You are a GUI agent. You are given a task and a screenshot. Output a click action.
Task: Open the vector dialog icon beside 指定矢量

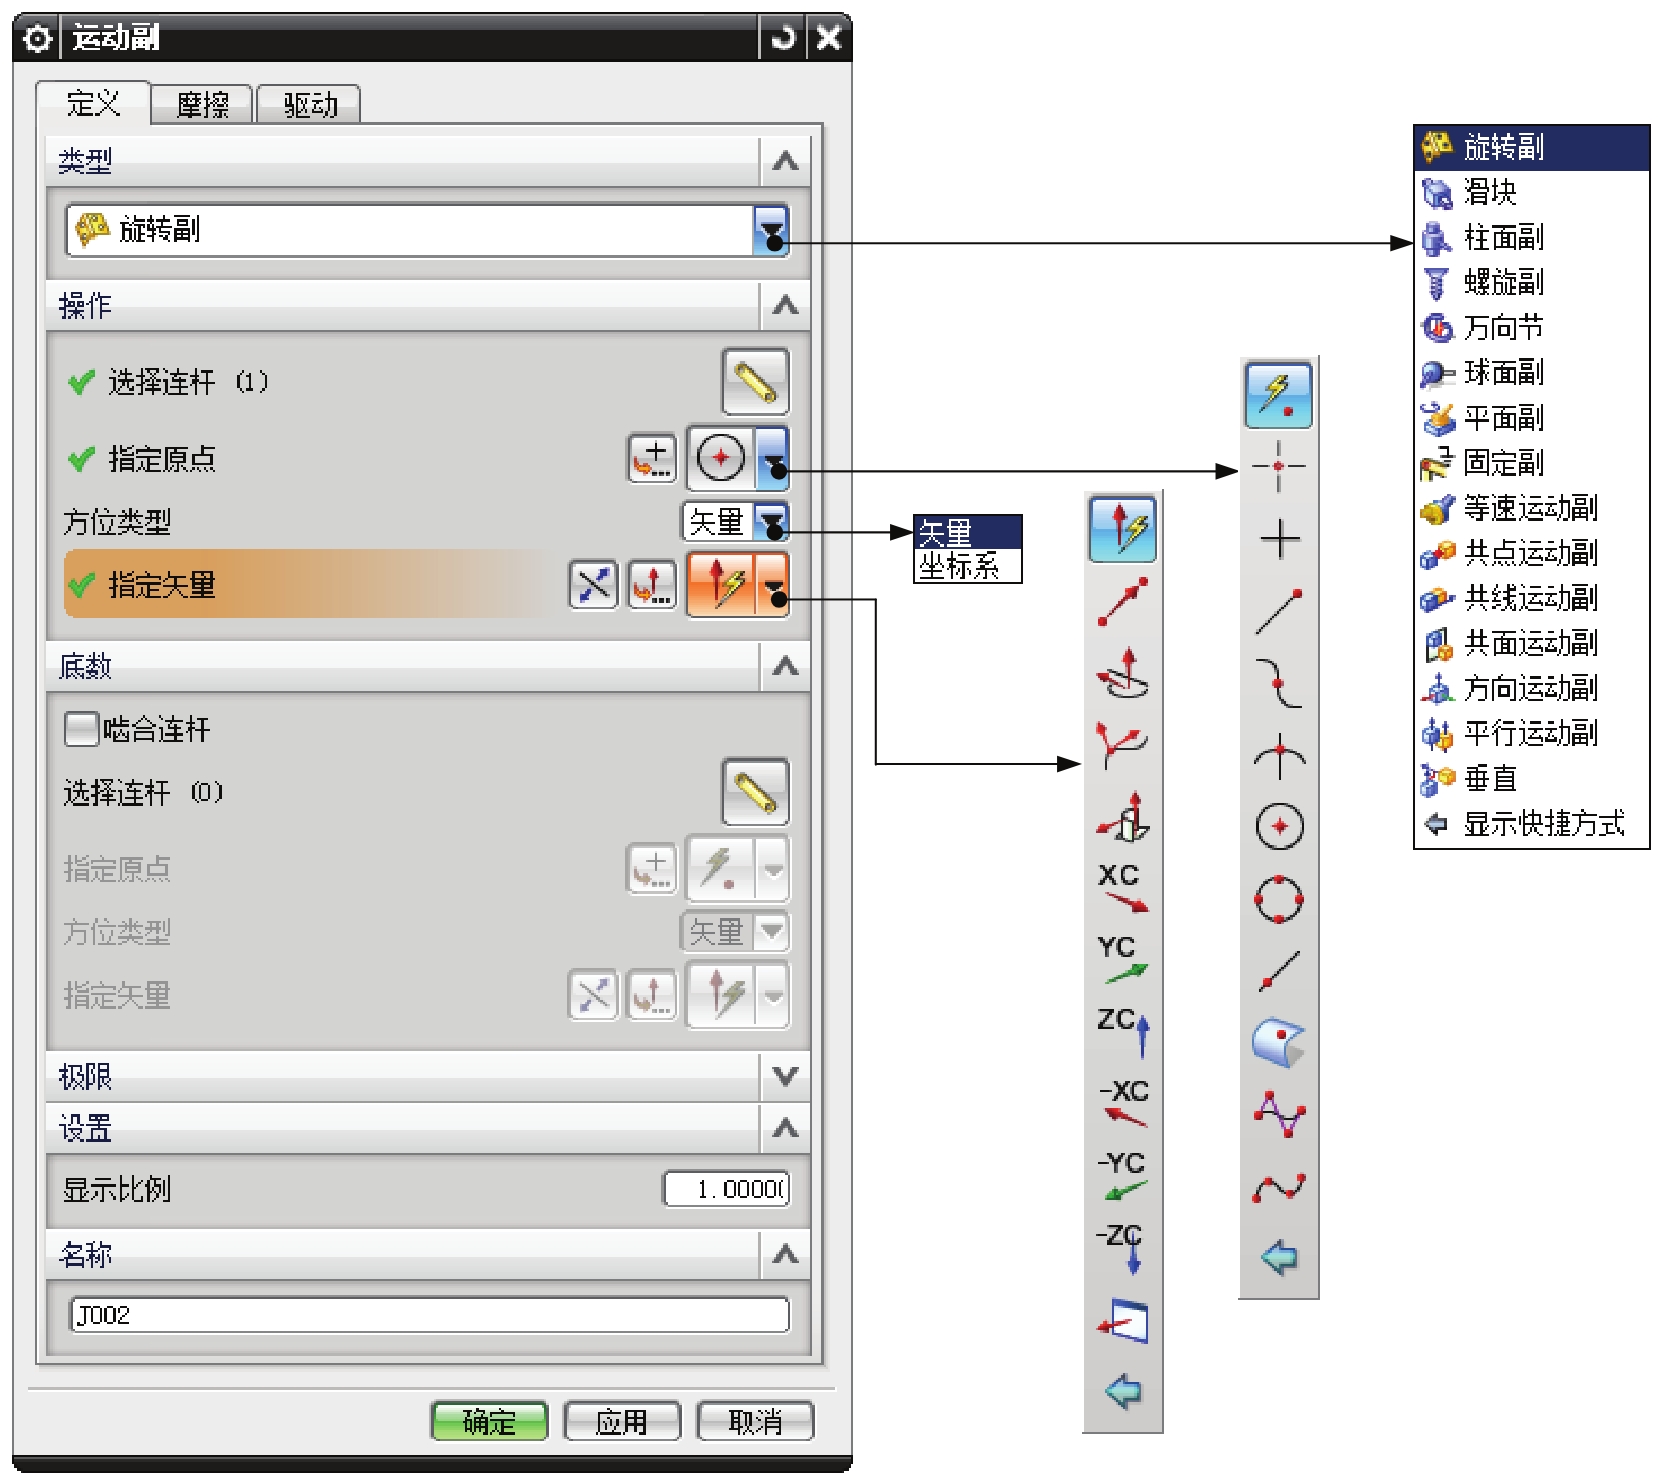coord(652,585)
